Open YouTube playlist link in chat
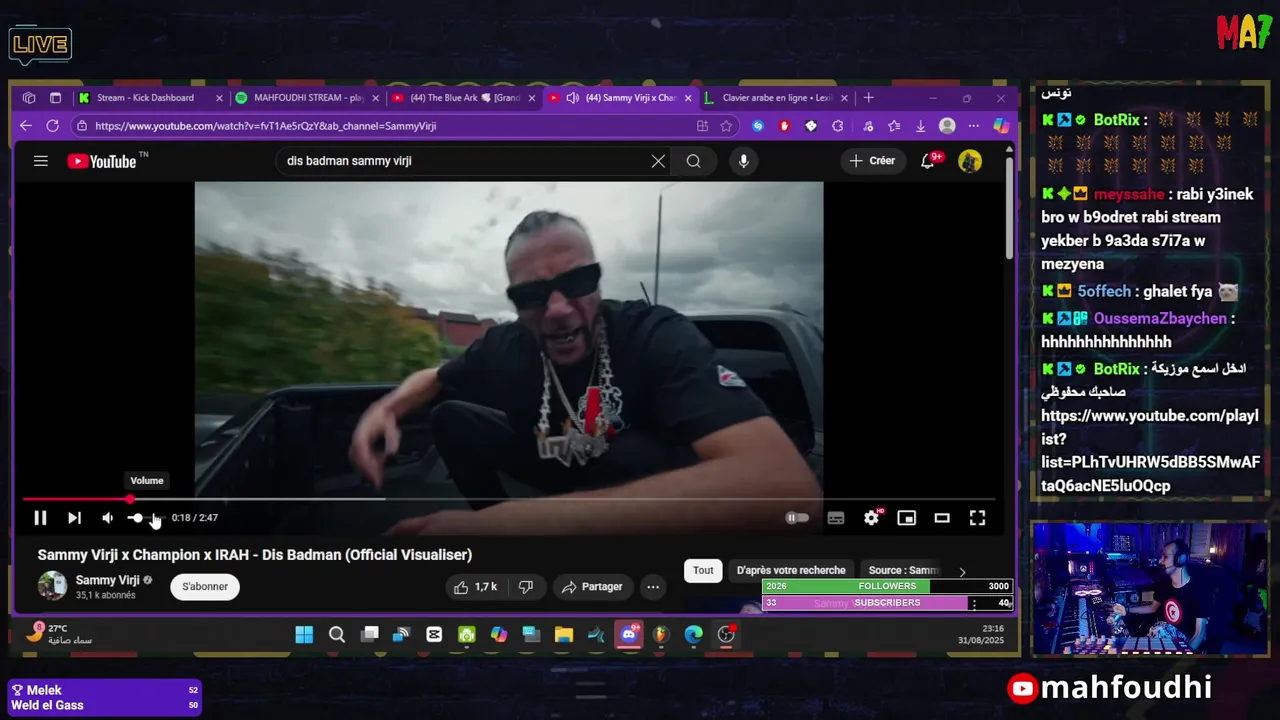Viewport: 1280px width, 720px height. (1150, 451)
